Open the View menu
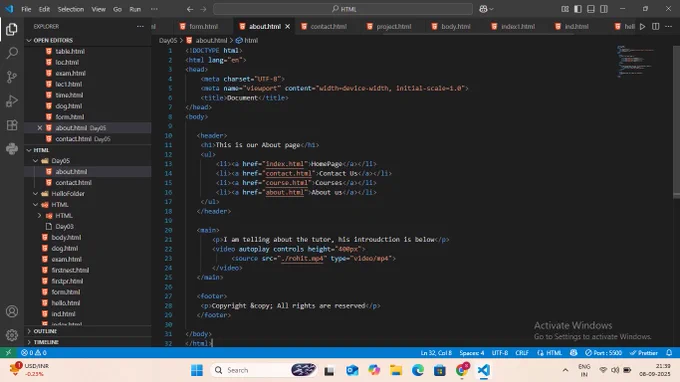This screenshot has height=382, width=680. click(x=98, y=9)
